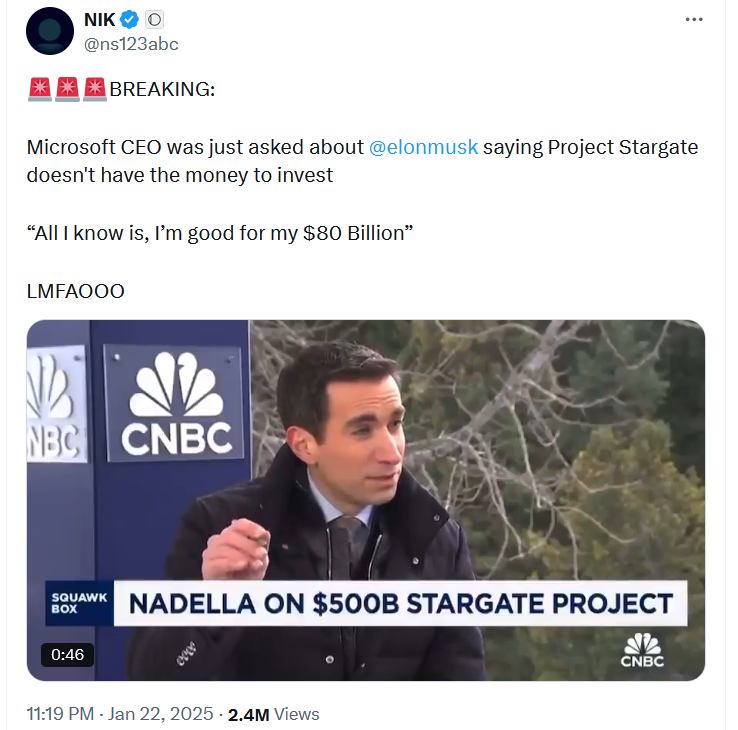The height and width of the screenshot is (730, 738).
Task: Click the "I'm good for my $80 Billion" quote
Action: coord(220,233)
